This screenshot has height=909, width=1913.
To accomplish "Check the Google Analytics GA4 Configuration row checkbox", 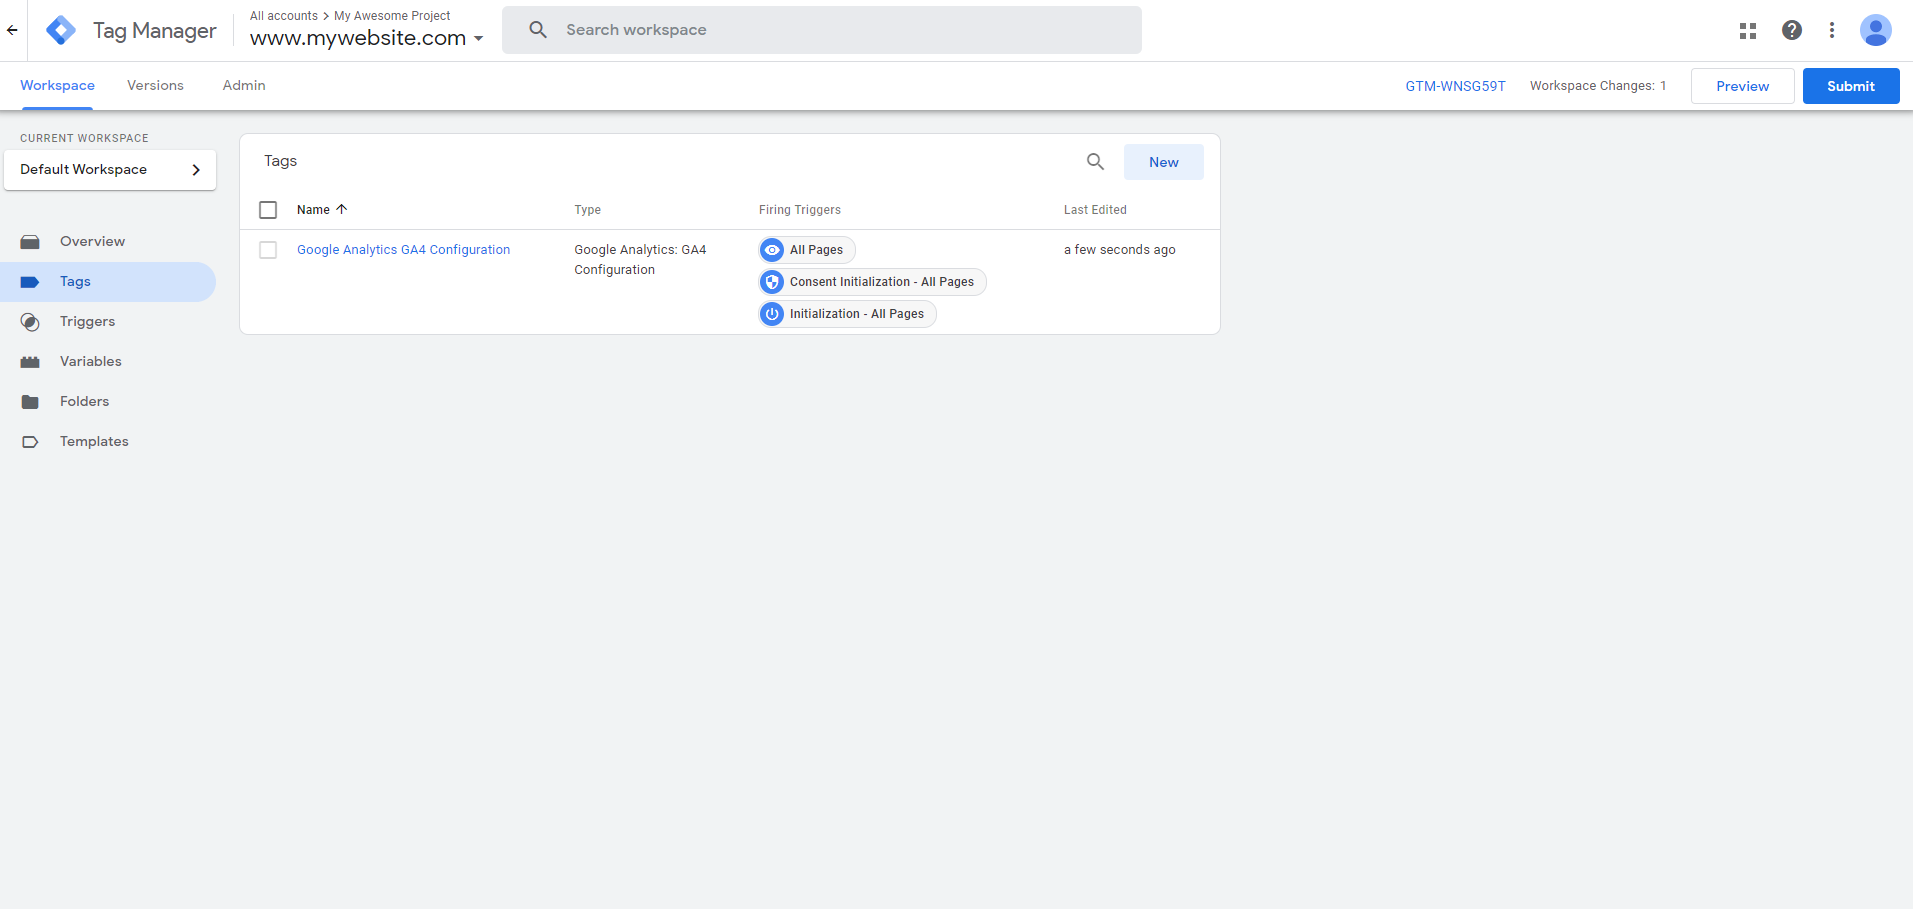I will click(x=268, y=250).
